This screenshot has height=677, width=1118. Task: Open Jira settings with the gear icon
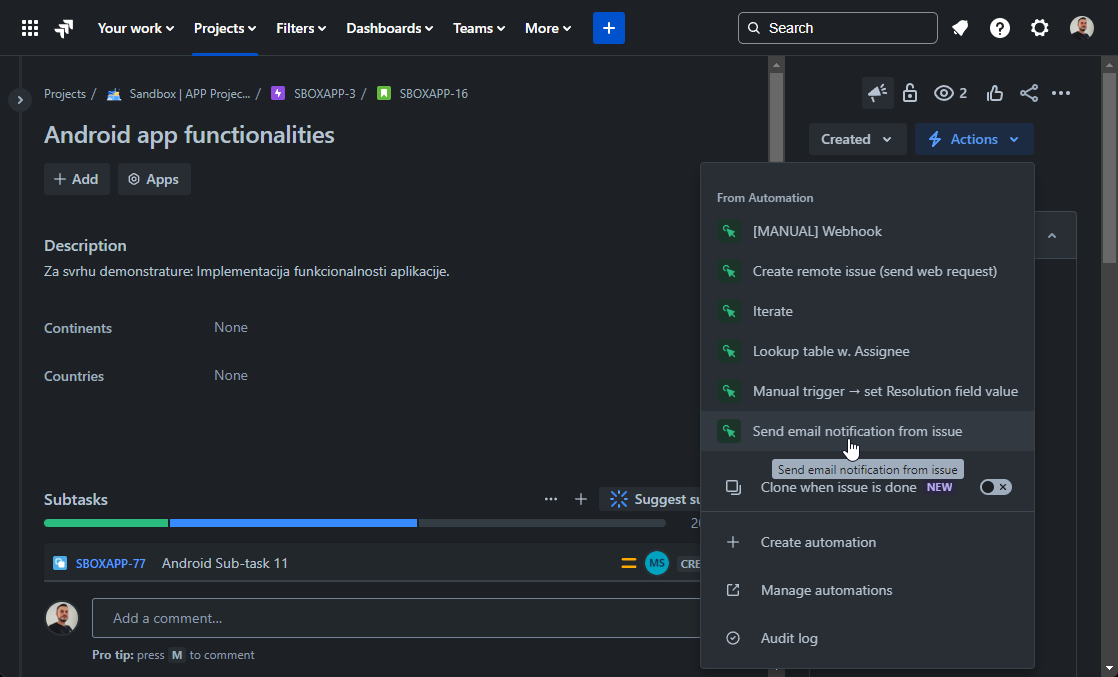[1039, 27]
